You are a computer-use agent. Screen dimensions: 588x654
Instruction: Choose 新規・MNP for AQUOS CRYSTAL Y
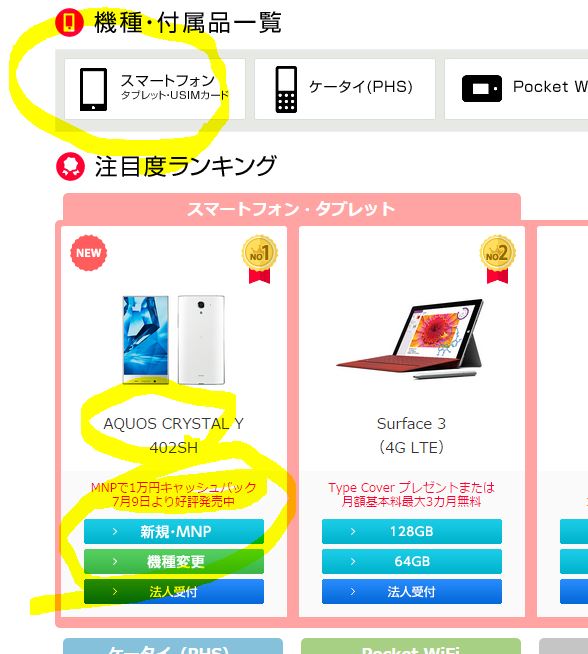[x=174, y=531]
